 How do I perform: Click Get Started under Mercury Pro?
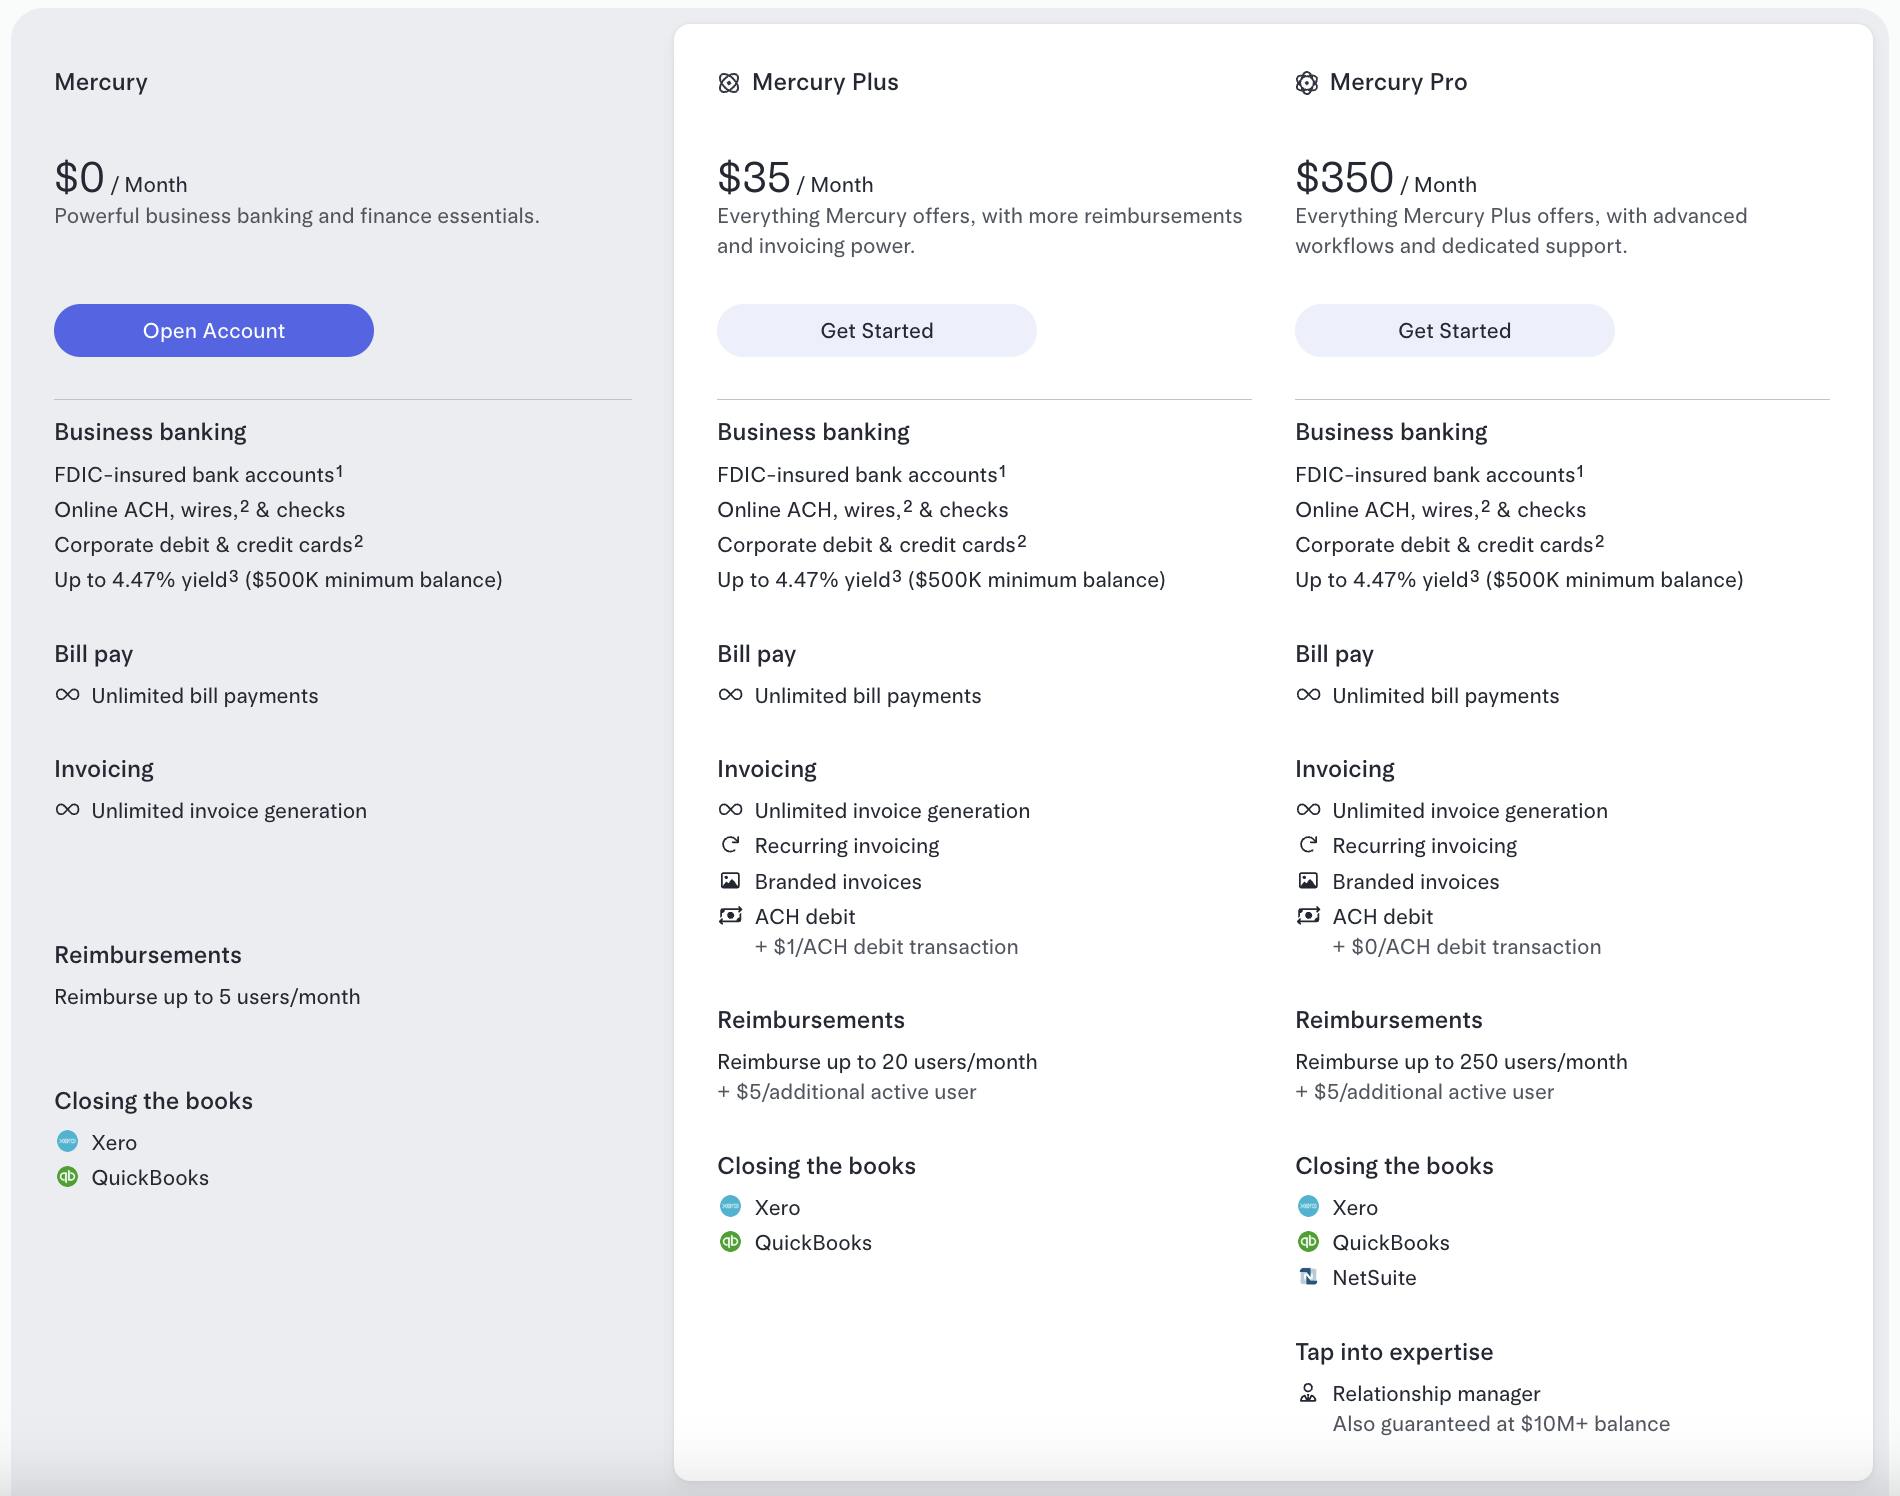coord(1454,331)
